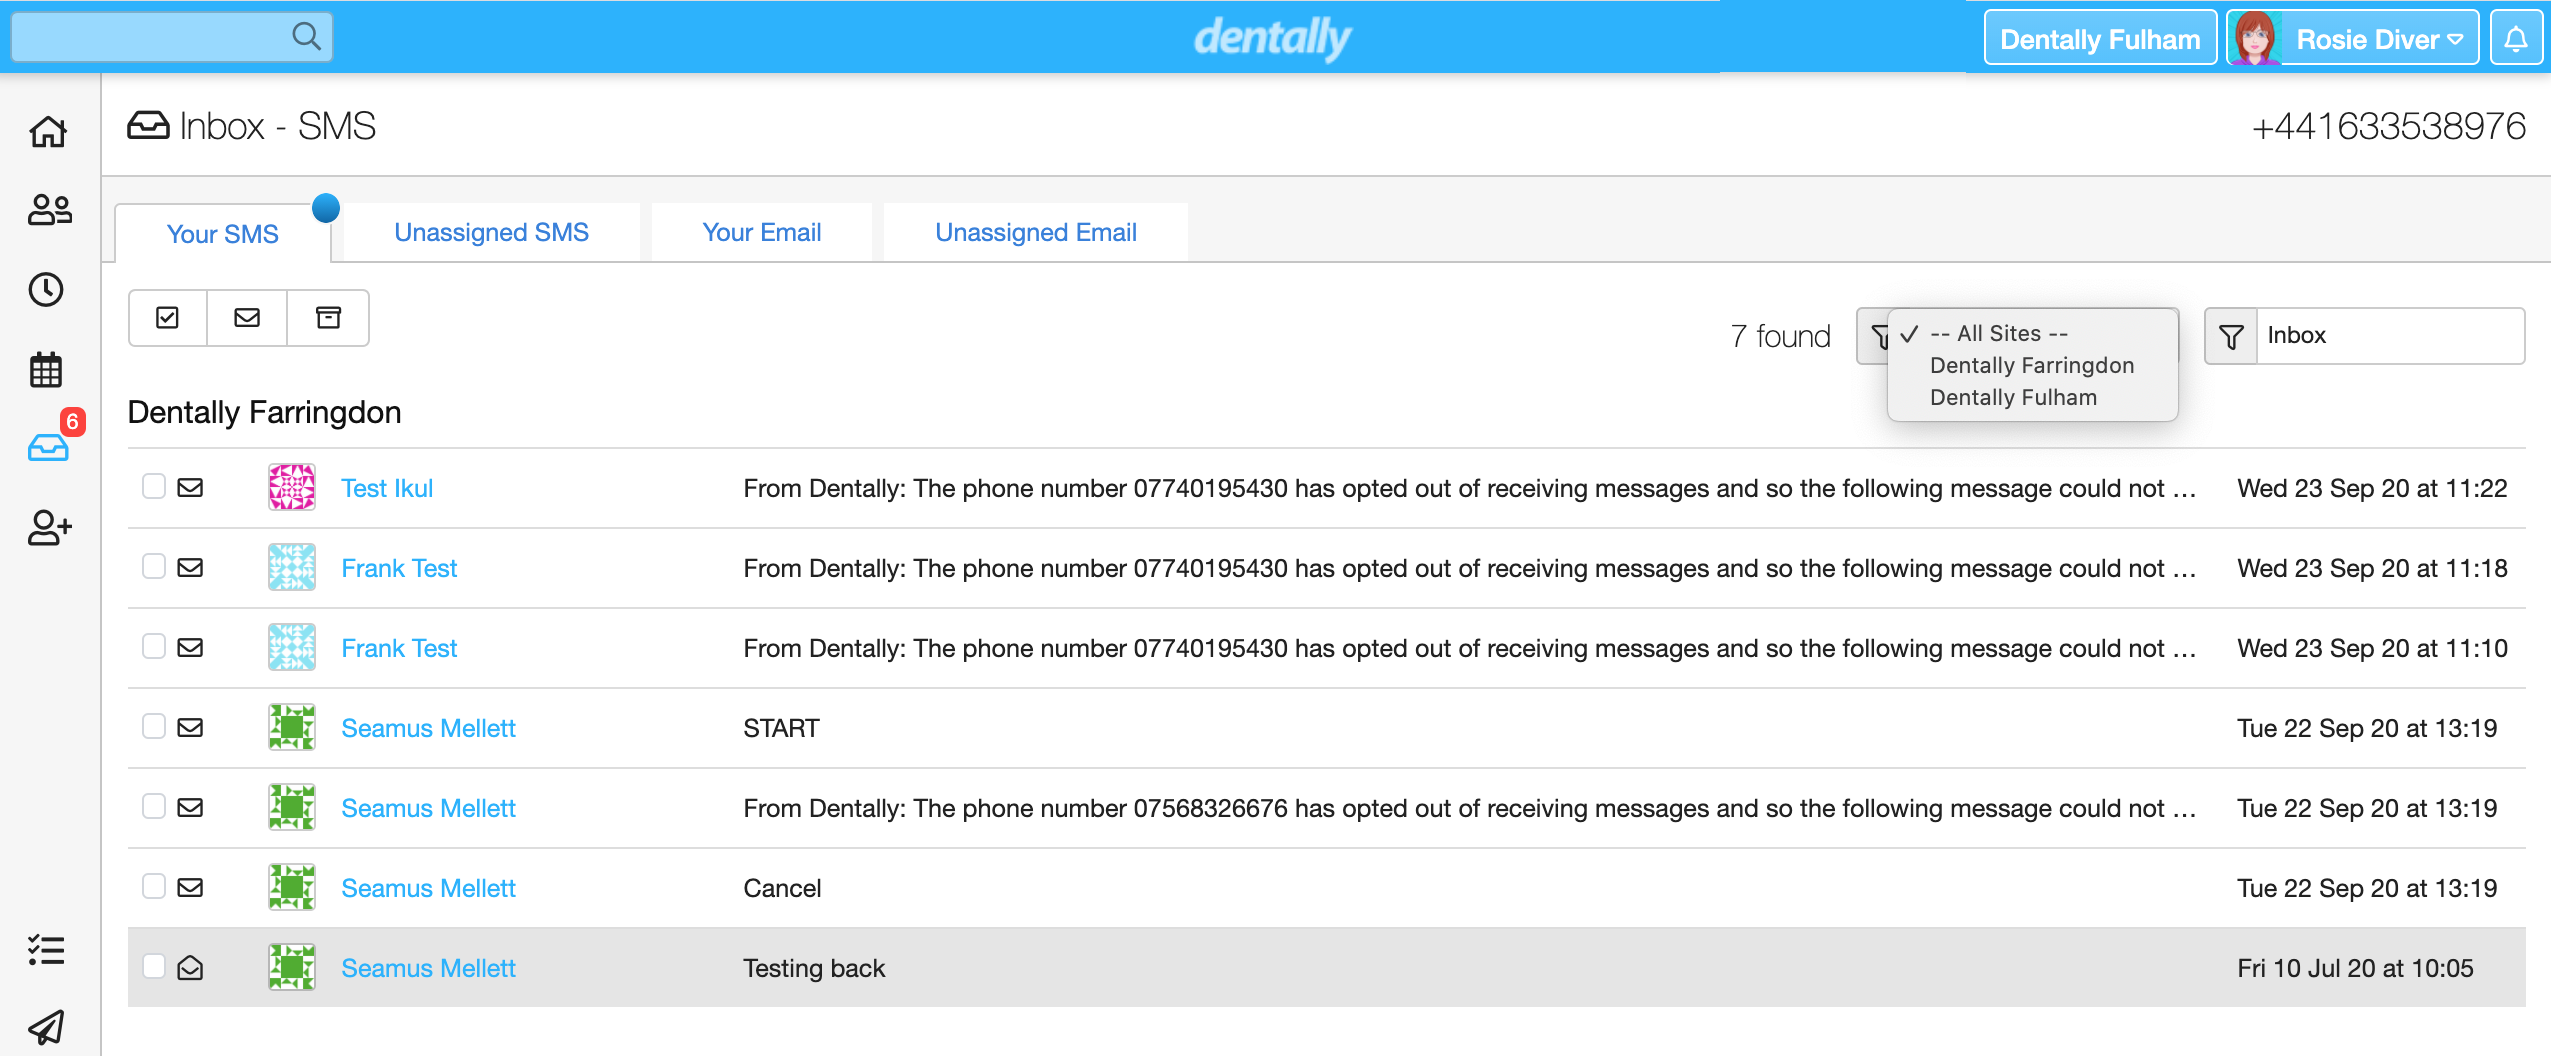The width and height of the screenshot is (2551, 1056).
Task: Click the top search input field
Action: click(x=150, y=37)
